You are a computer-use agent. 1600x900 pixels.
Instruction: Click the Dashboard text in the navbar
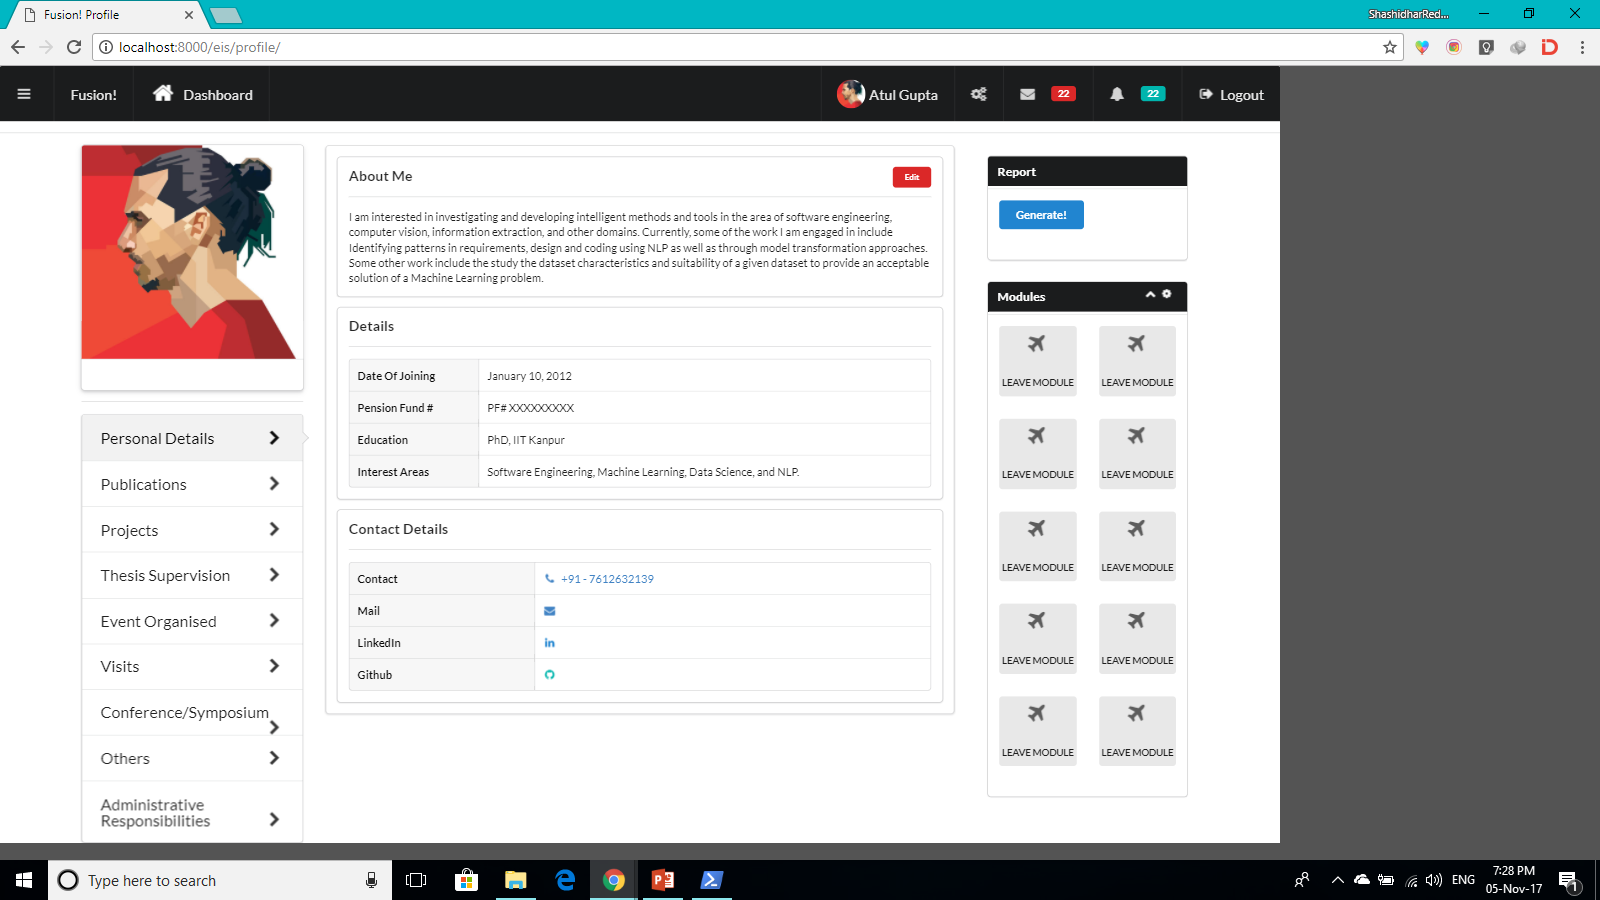coord(218,95)
